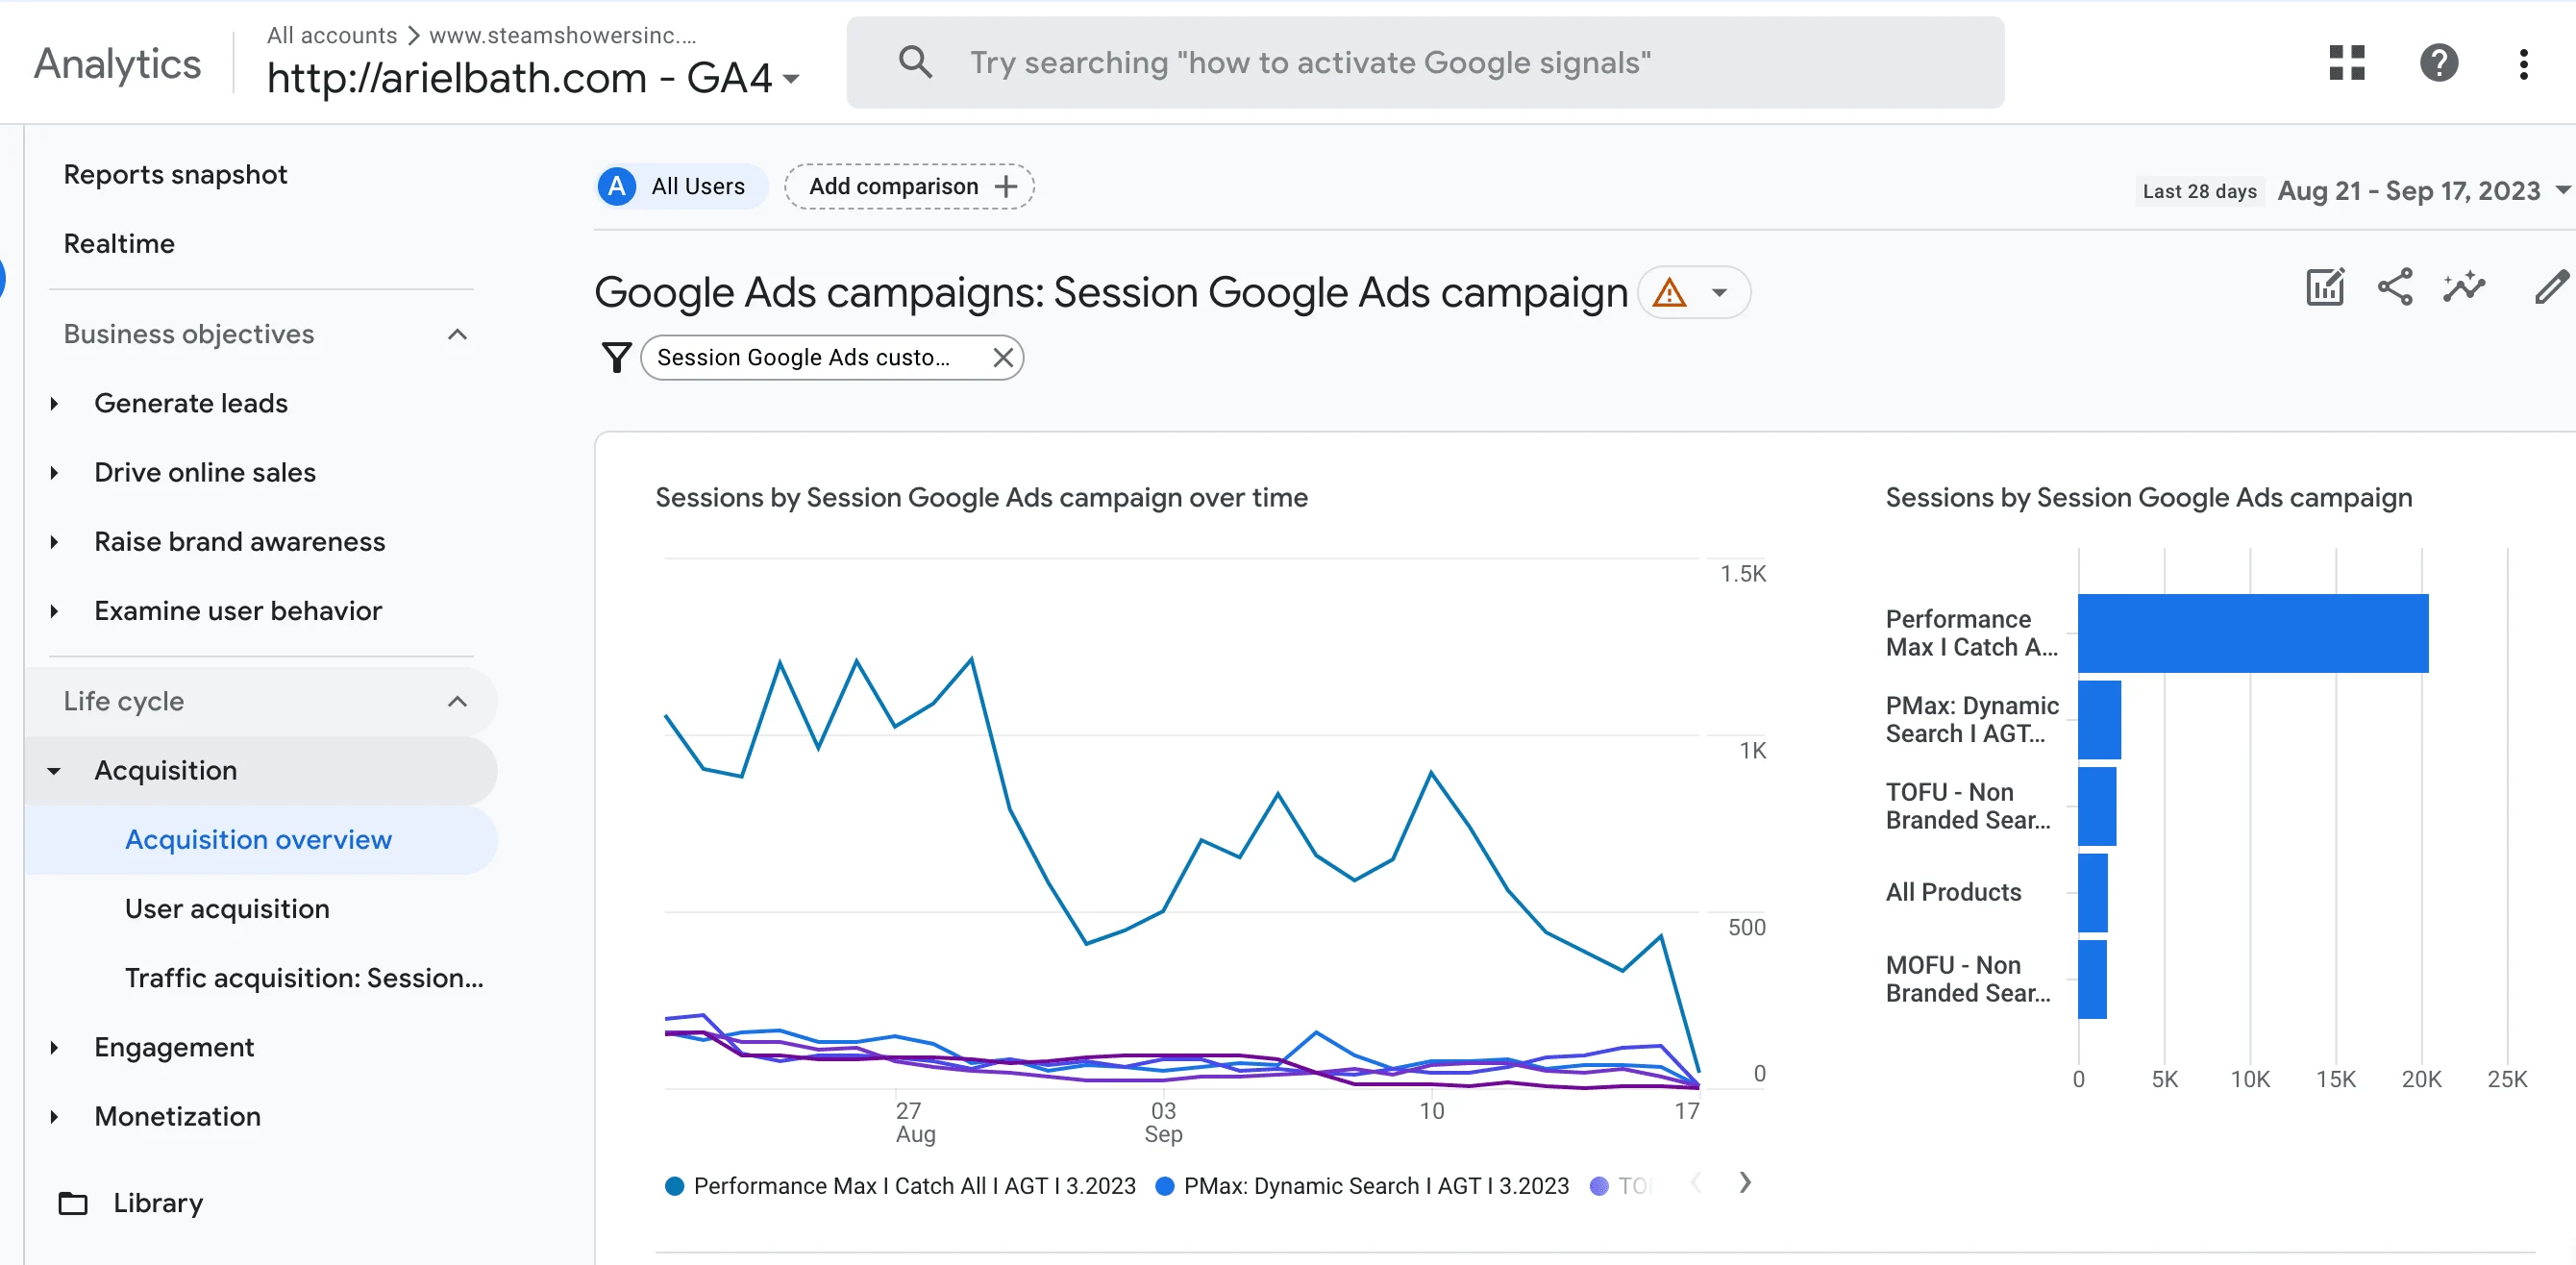Image resolution: width=2576 pixels, height=1265 pixels.
Task: Collapse the Life cycle section
Action: coord(457,701)
